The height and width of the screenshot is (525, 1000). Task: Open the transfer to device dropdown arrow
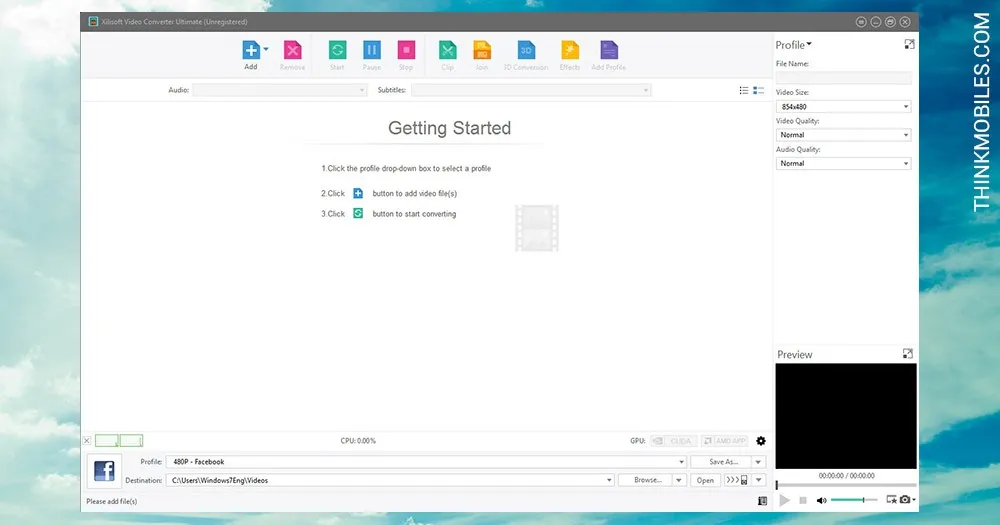point(759,480)
